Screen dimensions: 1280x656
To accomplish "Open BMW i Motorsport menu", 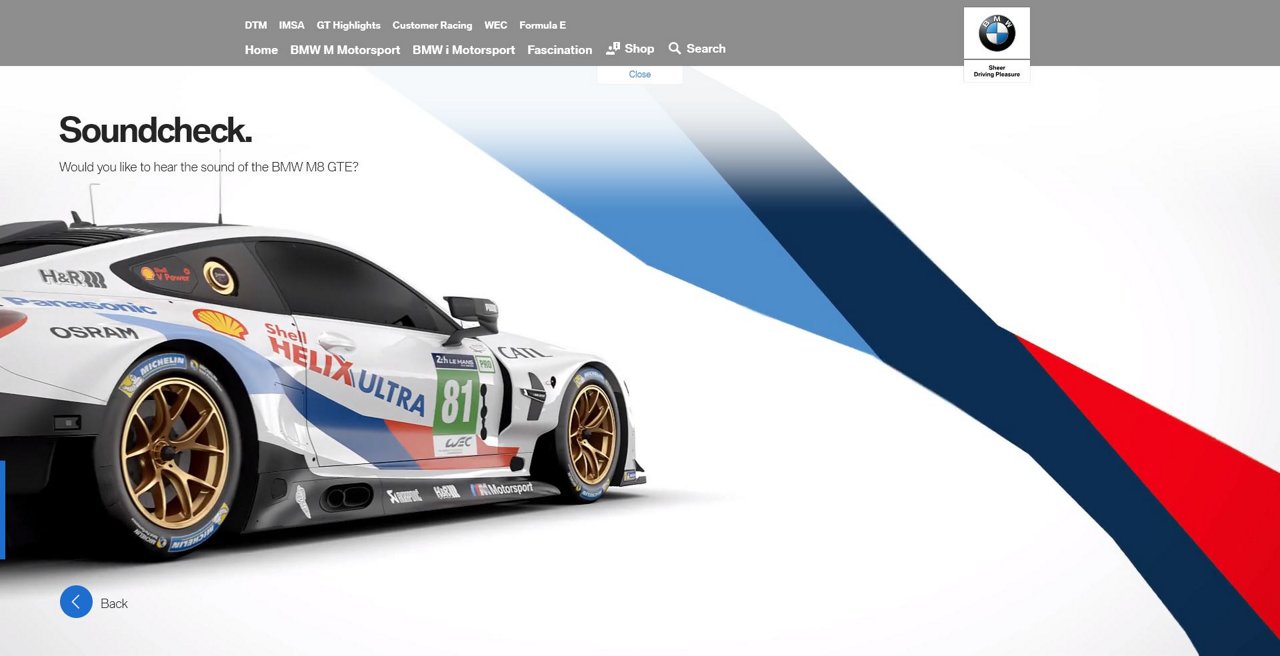I will pos(464,50).
